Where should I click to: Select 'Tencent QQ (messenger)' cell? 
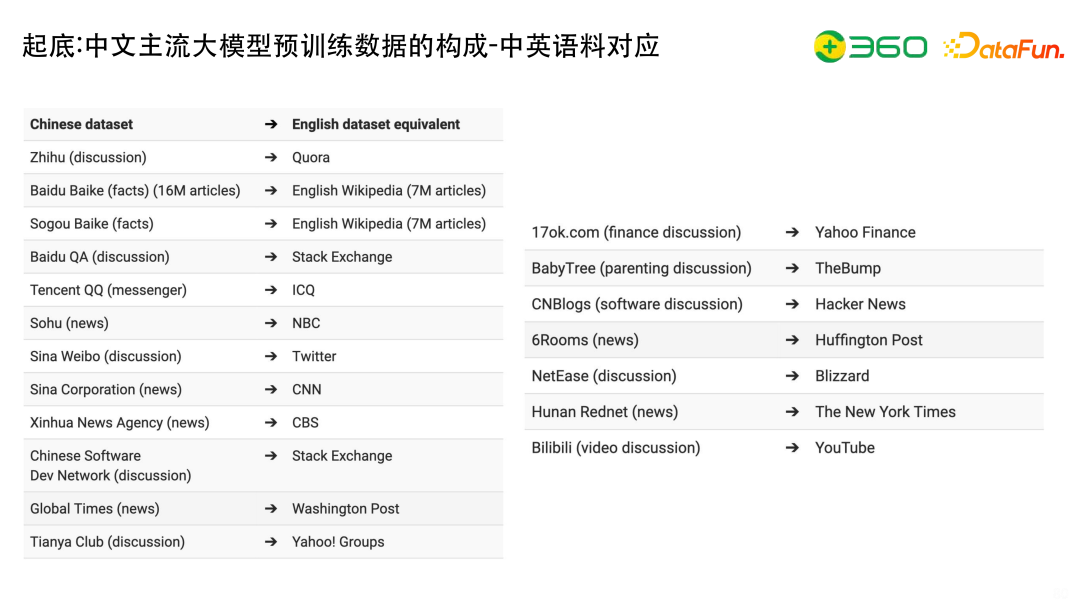(x=108, y=290)
